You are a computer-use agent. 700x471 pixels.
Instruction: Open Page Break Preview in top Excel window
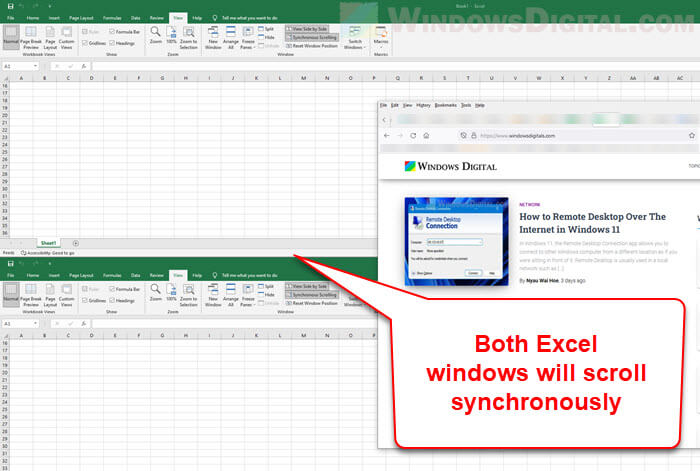(31, 38)
